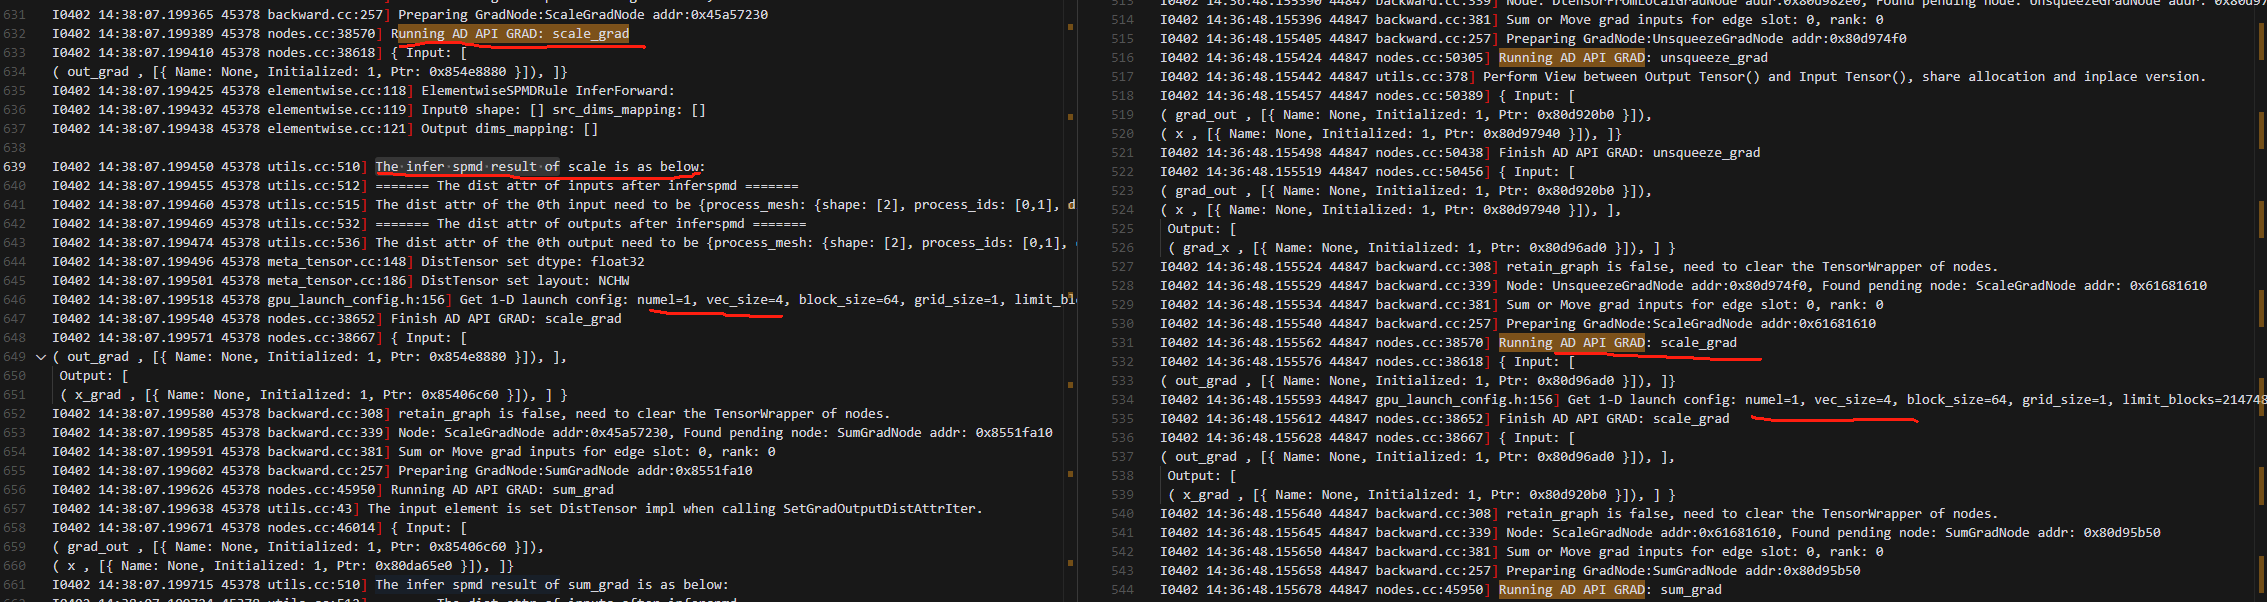Image resolution: width=2267 pixels, height=602 pixels.
Task: Click highlighted search match on line 544
Action: pos(1571,590)
